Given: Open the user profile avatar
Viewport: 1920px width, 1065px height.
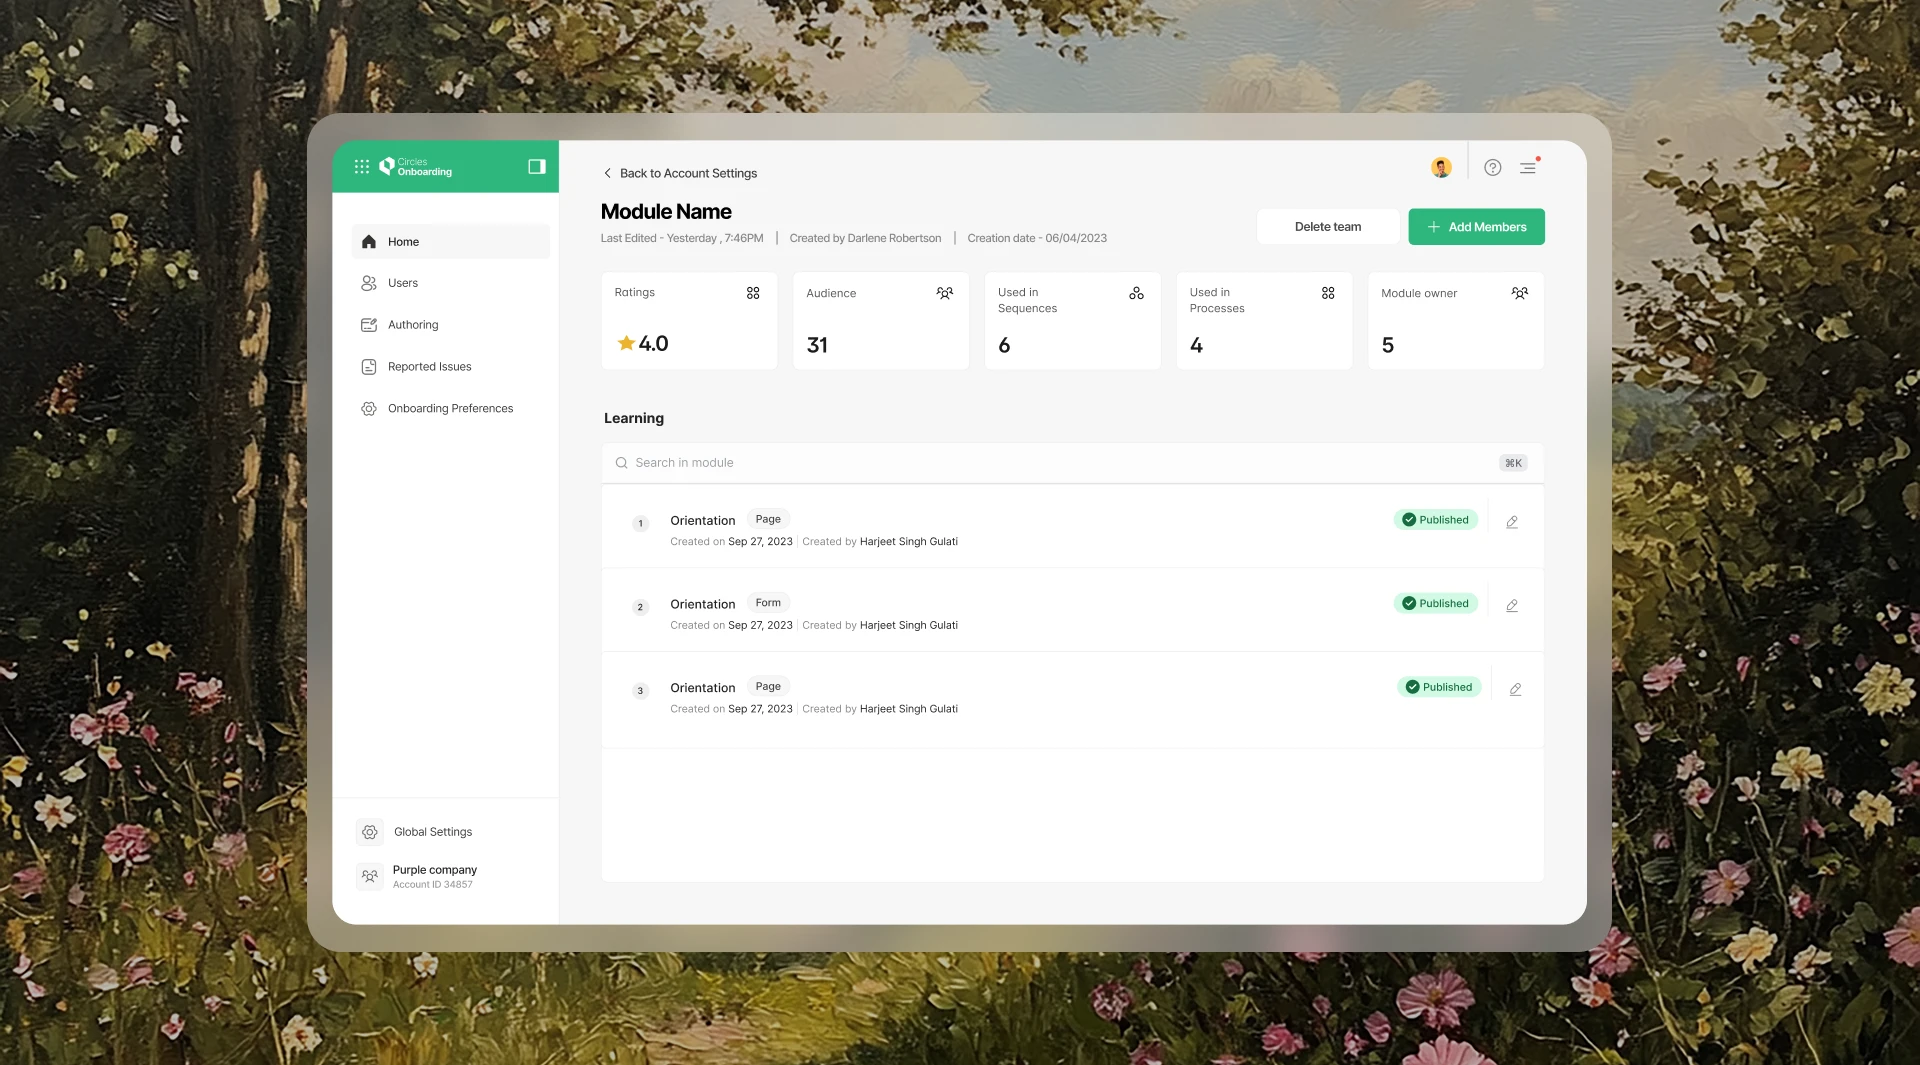Looking at the screenshot, I should [1441, 168].
